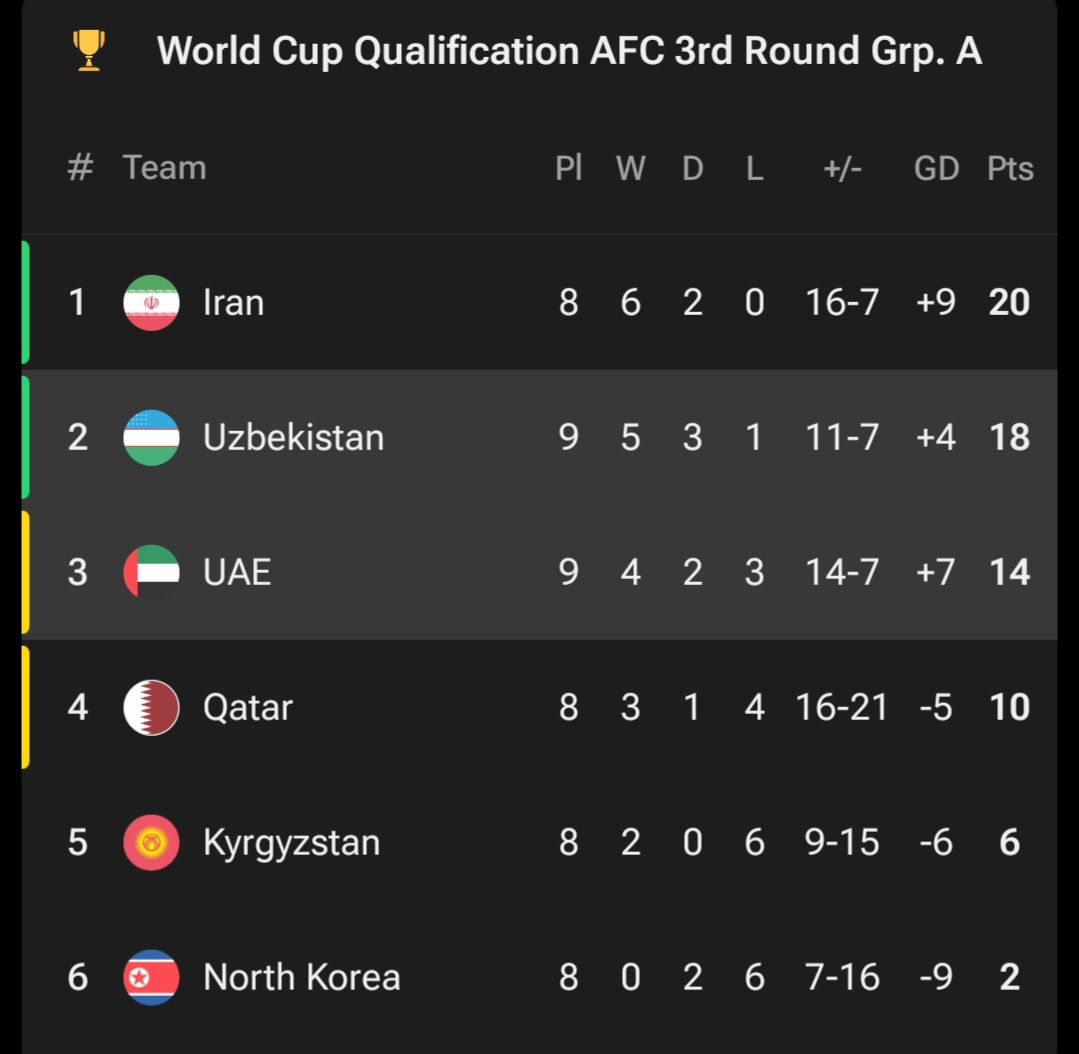Open the Kyrgyzstan team name
Viewport: 1079px width, 1054px height.
click(x=291, y=842)
